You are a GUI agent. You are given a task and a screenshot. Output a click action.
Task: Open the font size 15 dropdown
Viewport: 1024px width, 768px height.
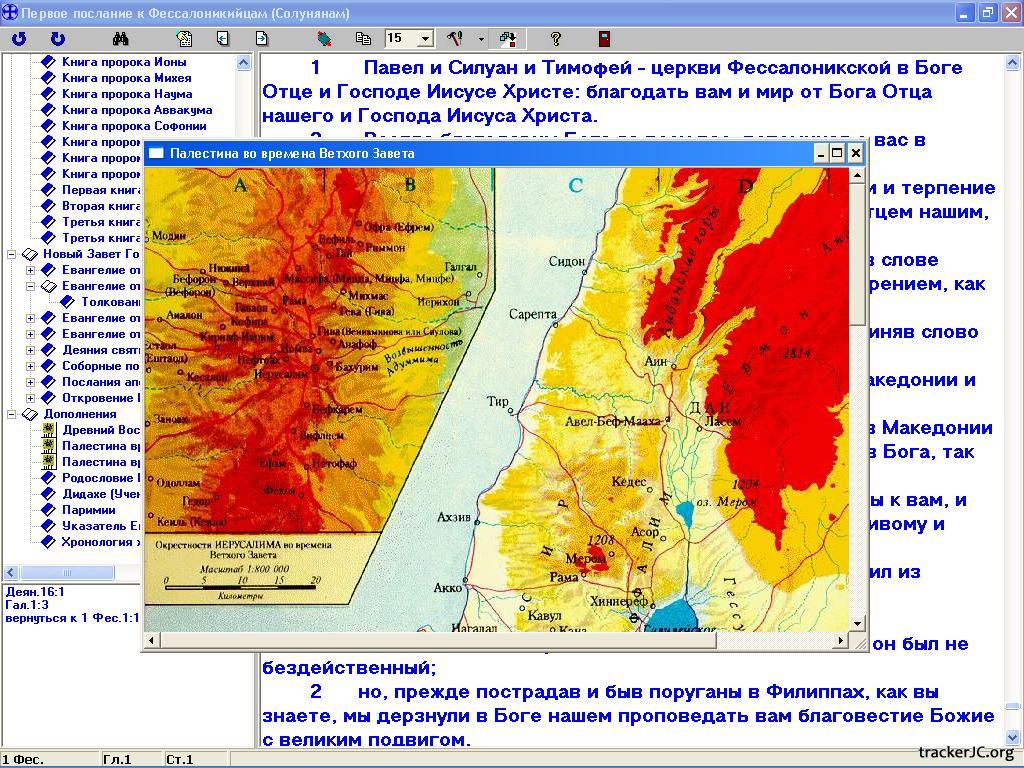[x=425, y=39]
